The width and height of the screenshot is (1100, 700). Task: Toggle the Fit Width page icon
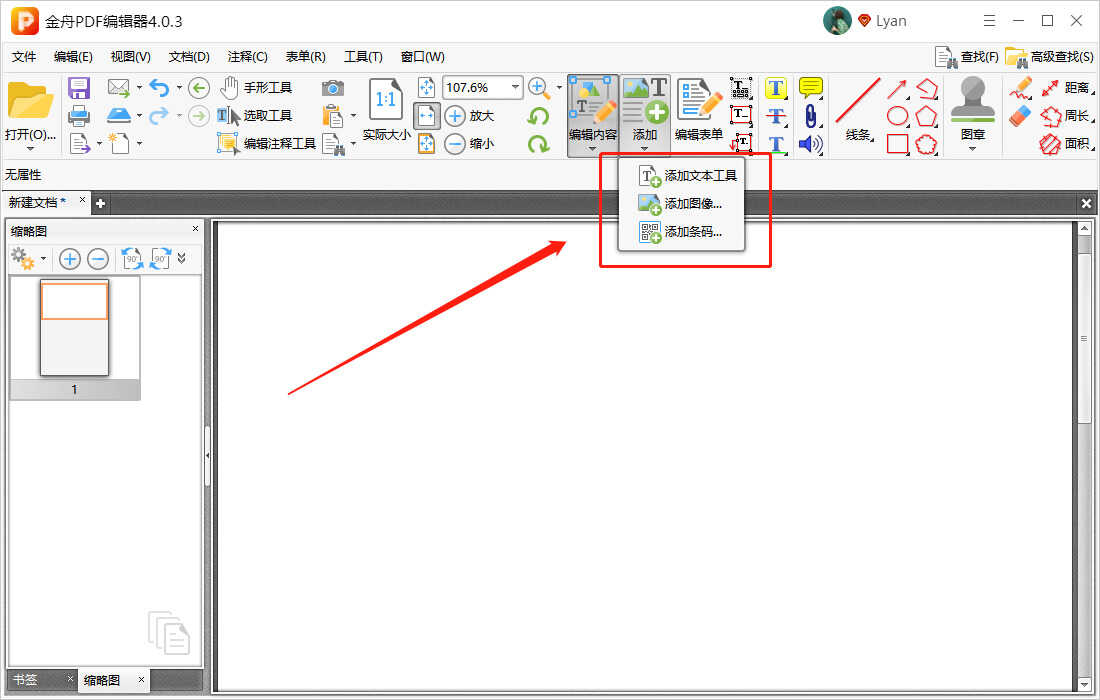(427, 116)
